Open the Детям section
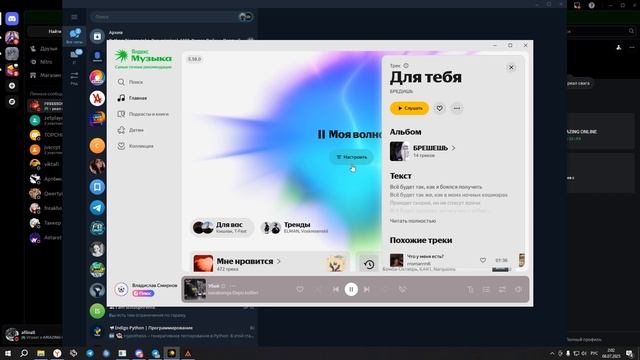This screenshot has width=640, height=360. click(x=131, y=130)
